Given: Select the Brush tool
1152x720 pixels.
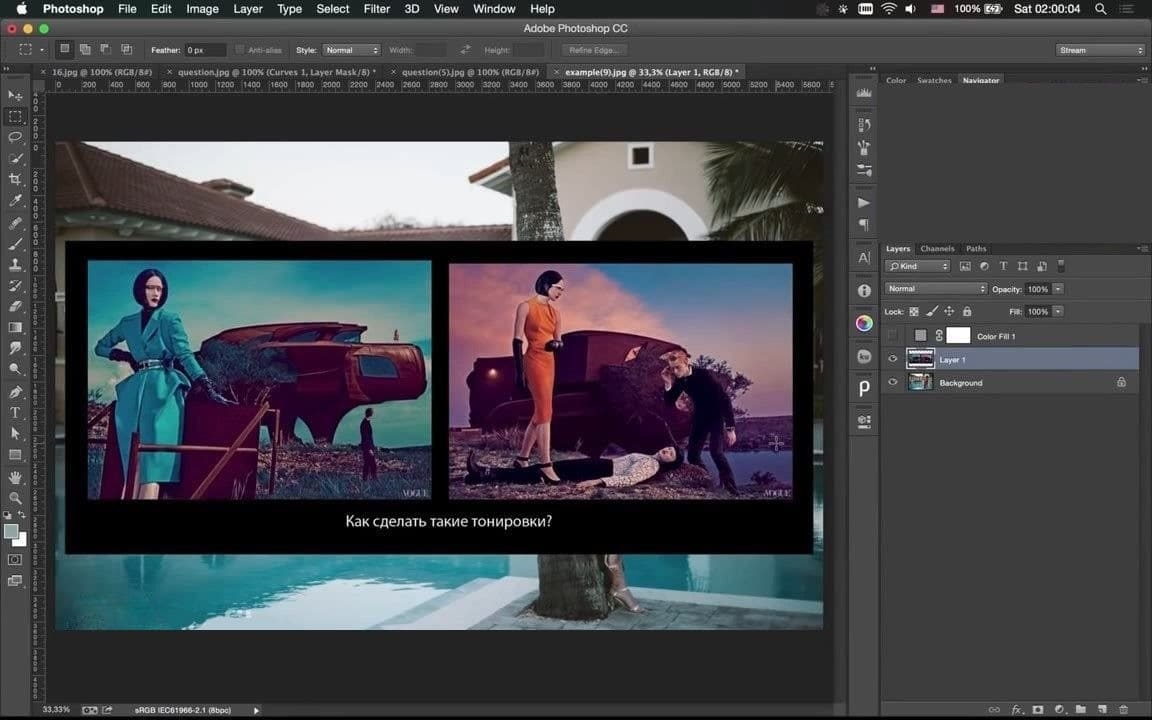Looking at the screenshot, I should 15,244.
